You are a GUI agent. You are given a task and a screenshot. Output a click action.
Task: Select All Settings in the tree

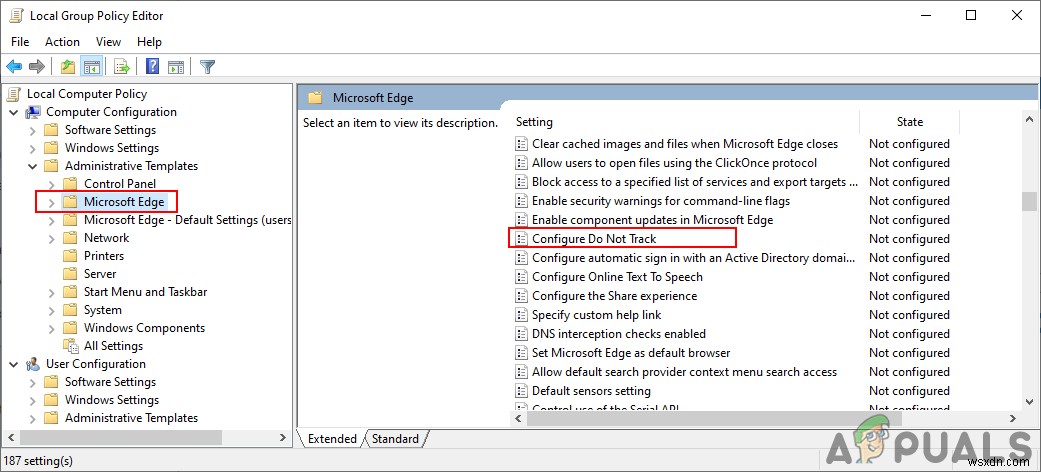pyautogui.click(x=113, y=346)
